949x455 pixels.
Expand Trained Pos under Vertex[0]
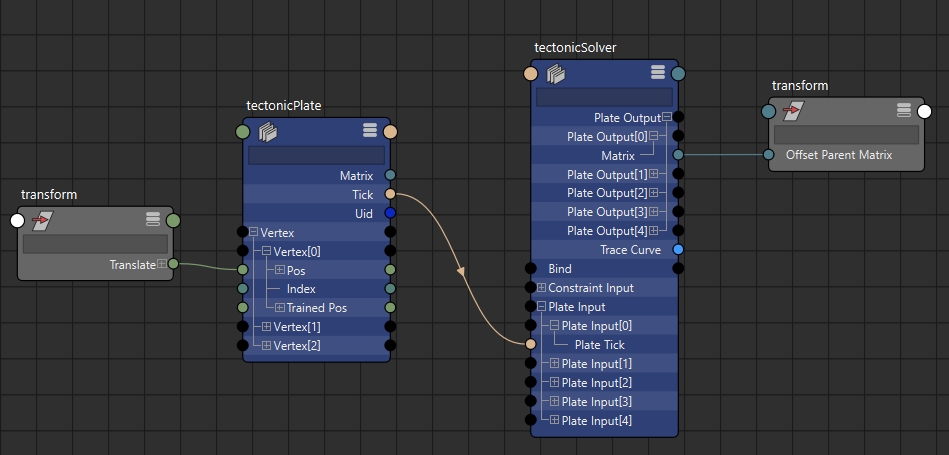pos(280,308)
